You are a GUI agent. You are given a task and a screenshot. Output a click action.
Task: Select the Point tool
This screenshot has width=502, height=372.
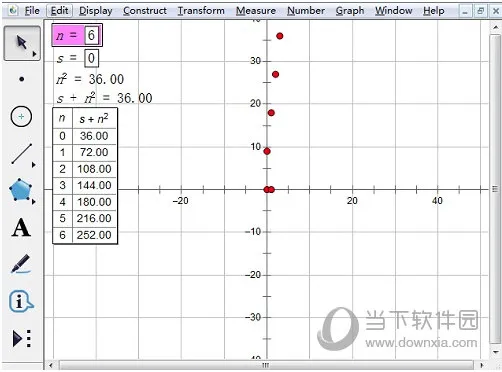click(x=22, y=79)
